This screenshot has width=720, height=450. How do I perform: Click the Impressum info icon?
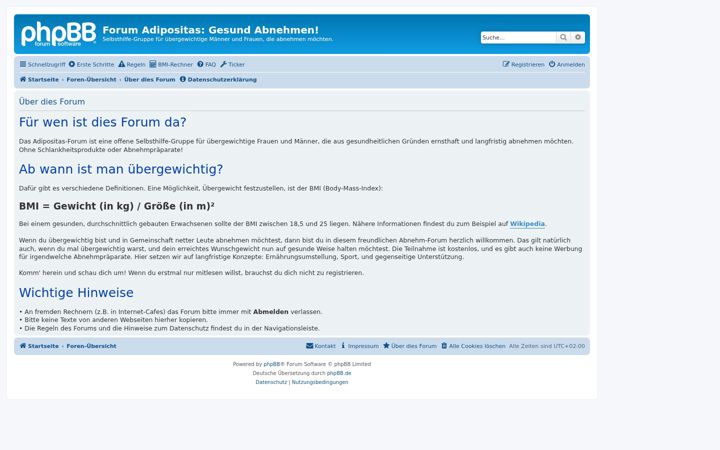point(343,346)
